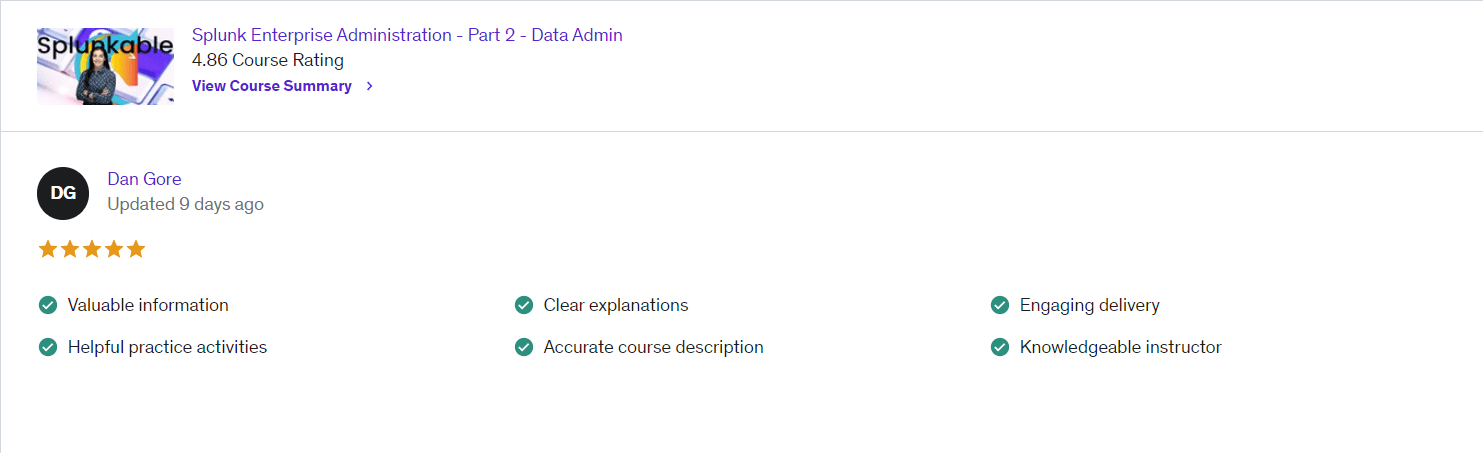1483x453 pixels.
Task: Click the Knowledgeable instructor label
Action: coord(1120,347)
